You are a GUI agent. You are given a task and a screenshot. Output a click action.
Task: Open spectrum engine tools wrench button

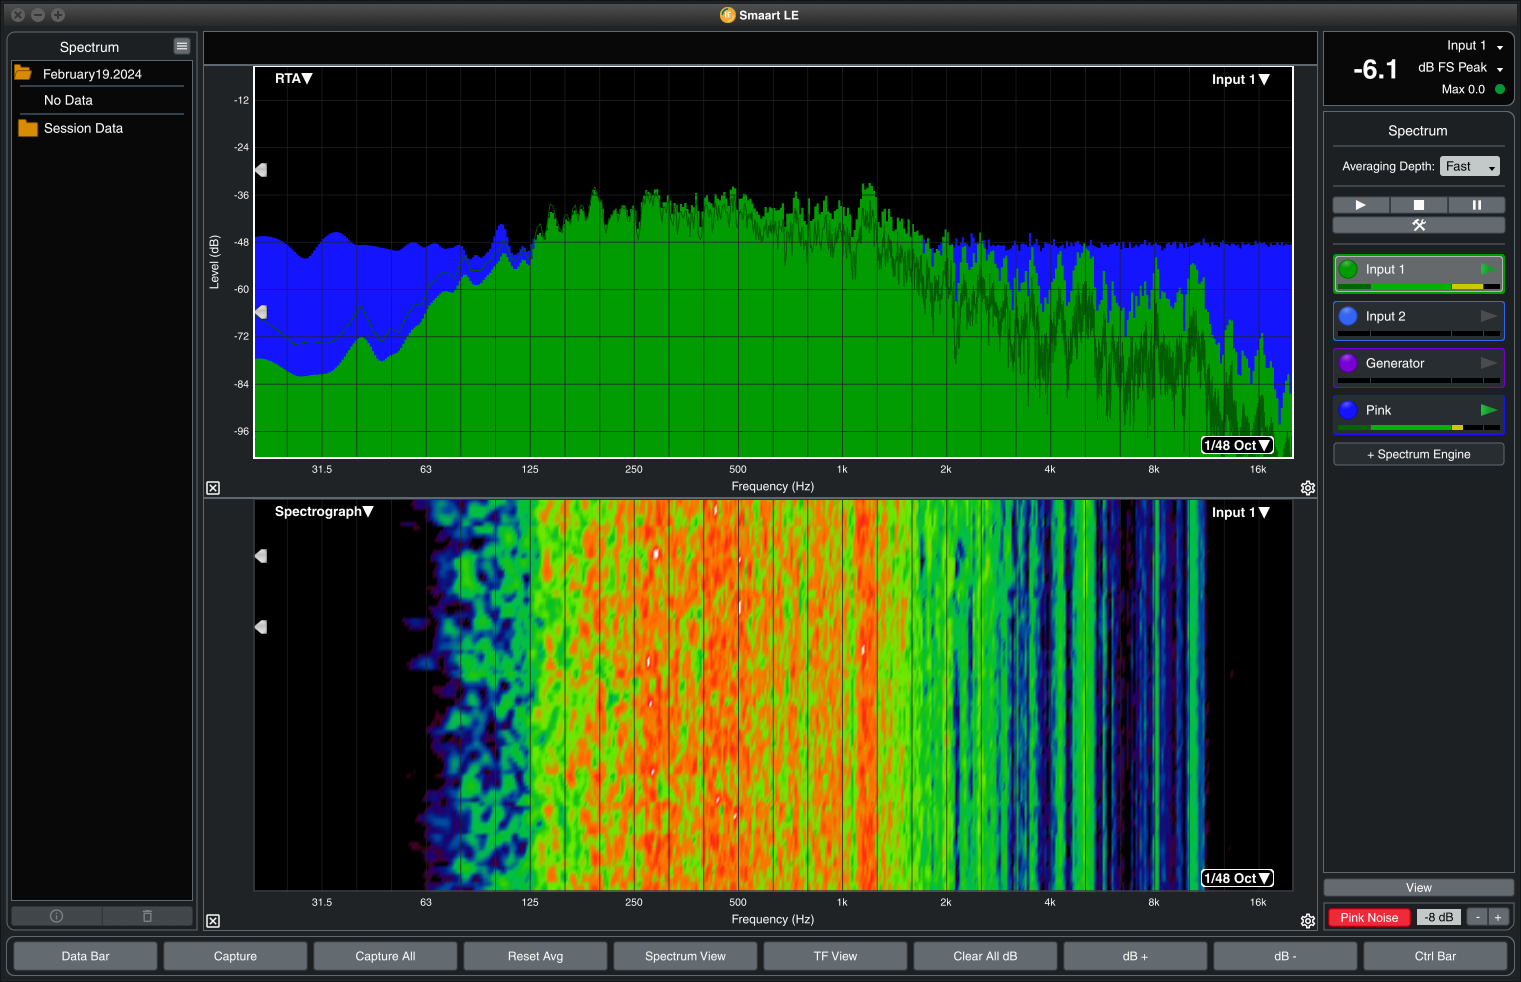[1418, 225]
